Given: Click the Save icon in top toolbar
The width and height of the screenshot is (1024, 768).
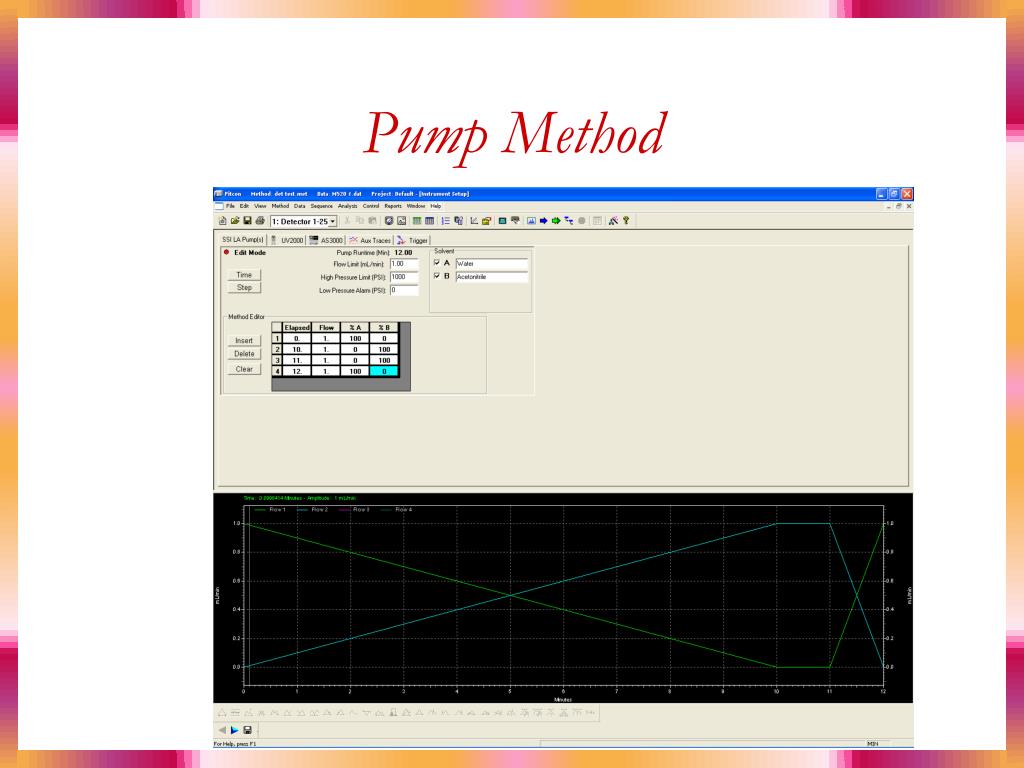Looking at the screenshot, I should [247, 220].
